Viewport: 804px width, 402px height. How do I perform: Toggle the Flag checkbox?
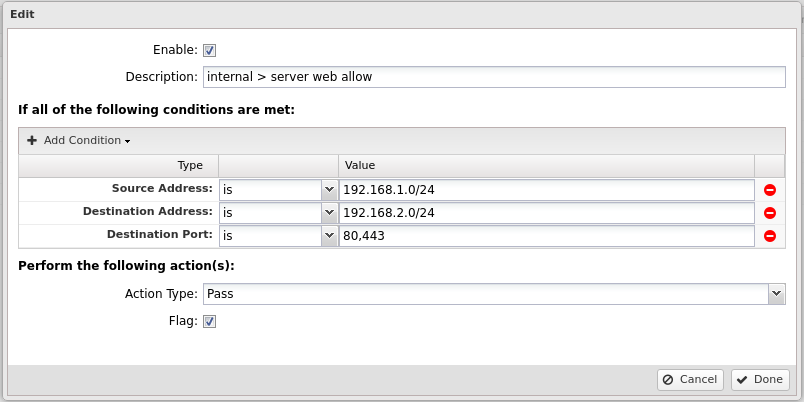pyautogui.click(x=210, y=321)
